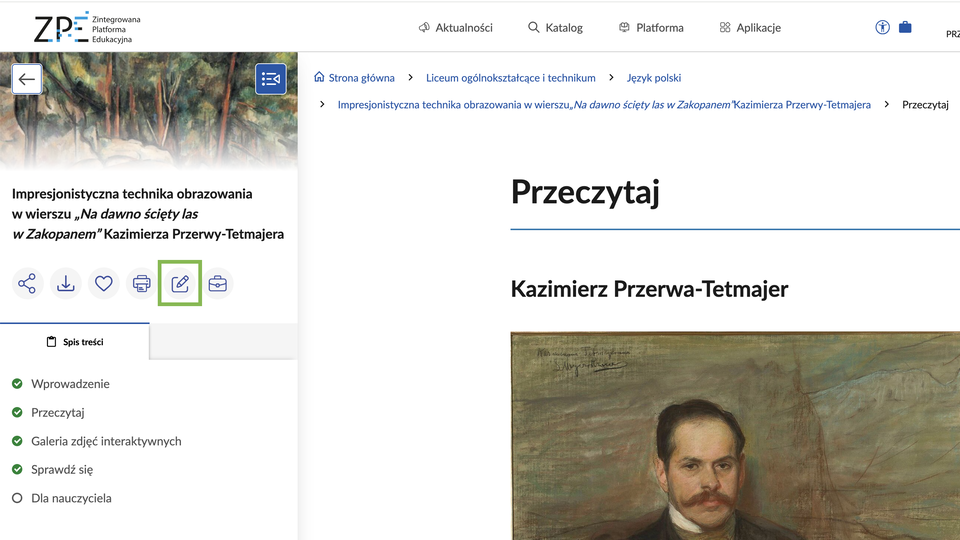Viewport: 960px width, 540px height.
Task: Click the download icon
Action: (x=65, y=284)
